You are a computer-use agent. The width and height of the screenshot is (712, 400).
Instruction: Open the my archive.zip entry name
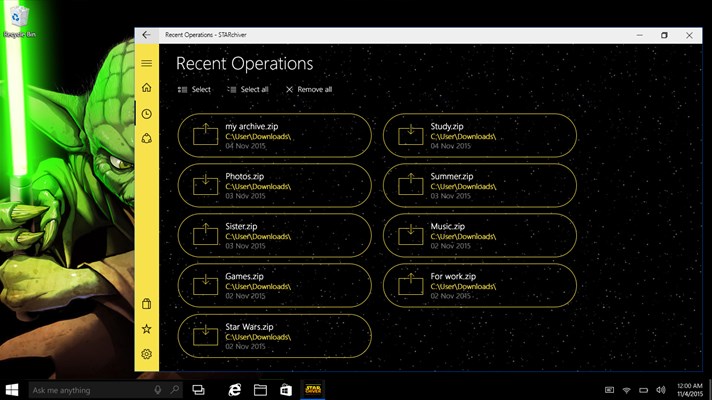[252, 127]
